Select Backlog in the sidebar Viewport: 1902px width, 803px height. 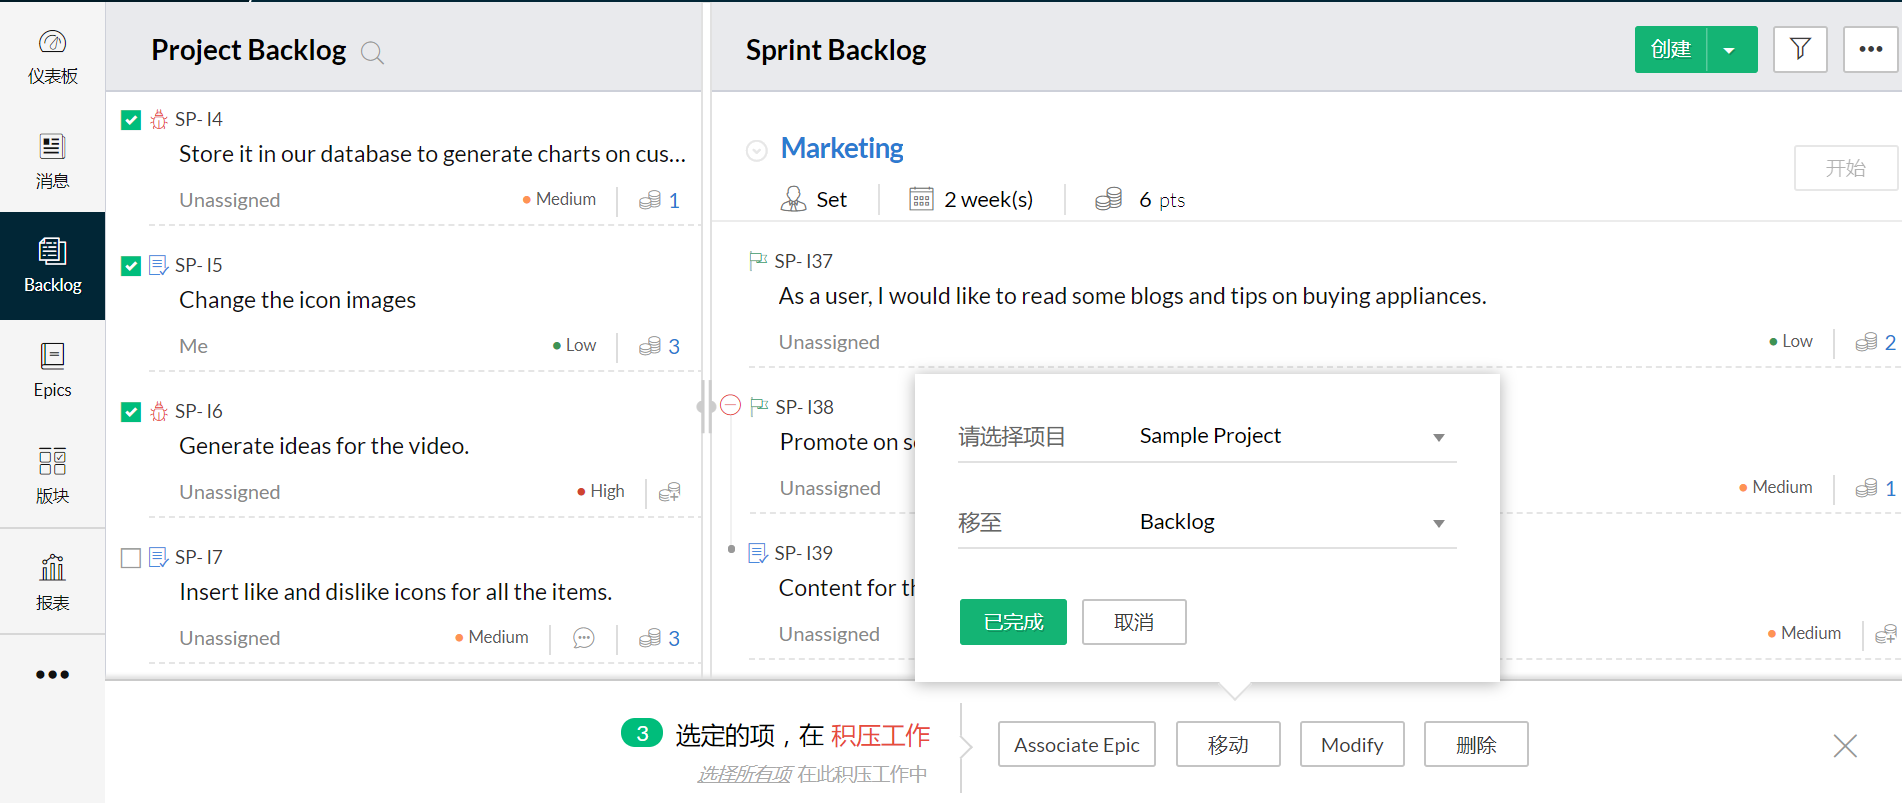[x=52, y=266]
